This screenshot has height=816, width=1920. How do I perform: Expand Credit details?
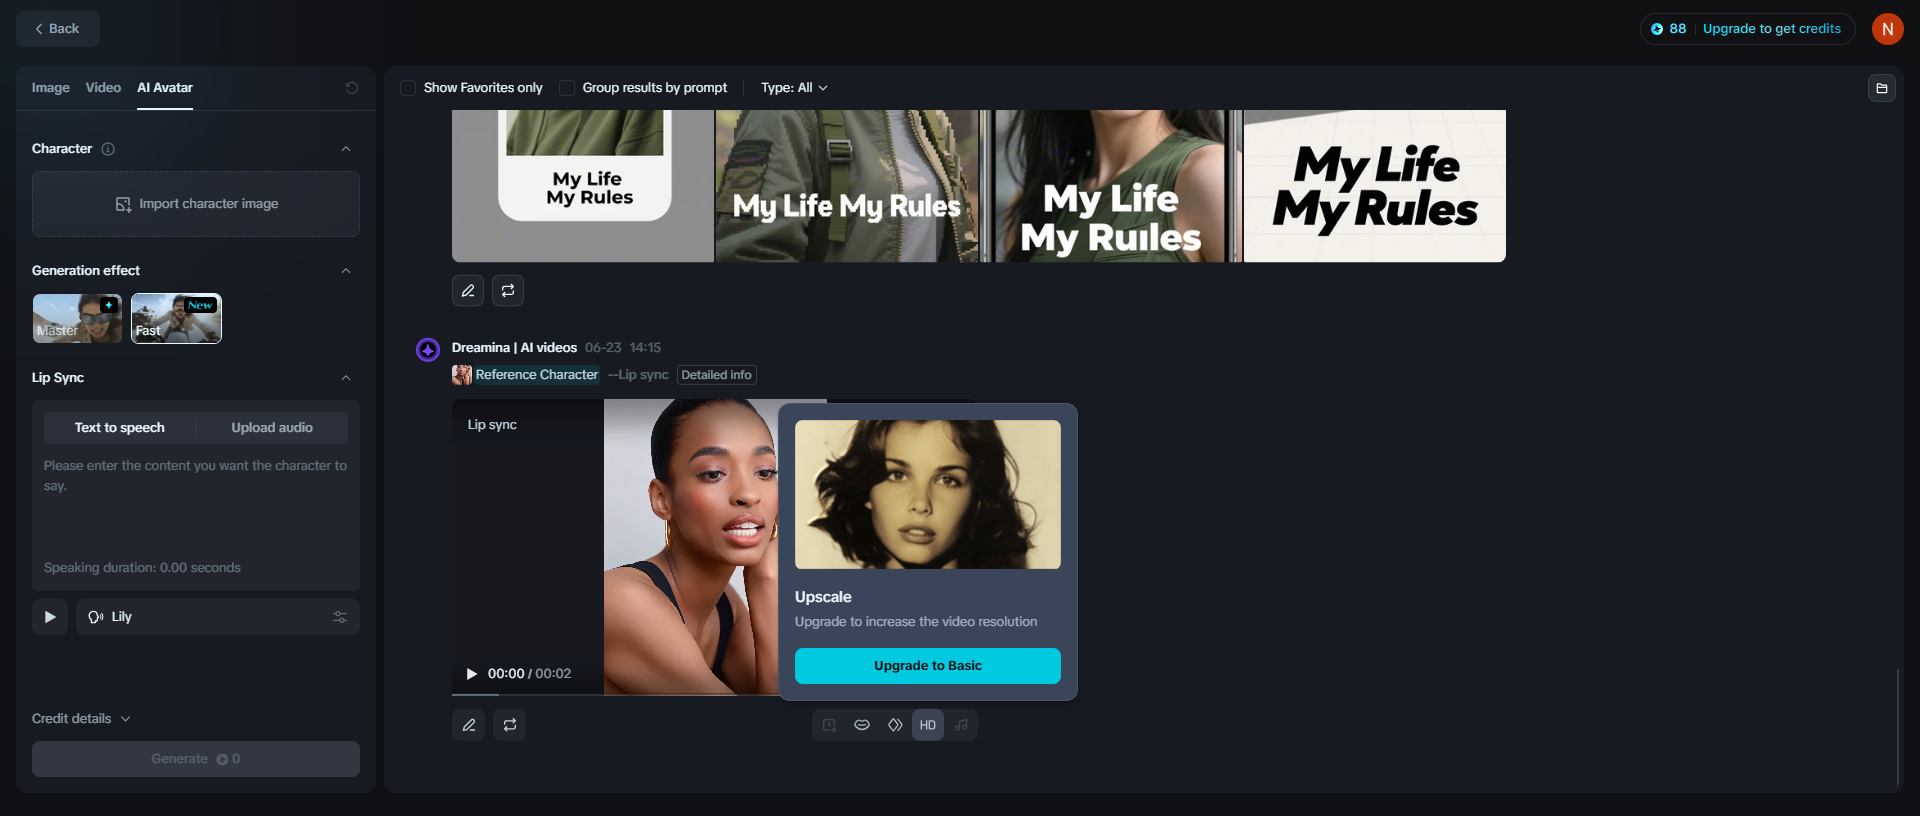point(81,719)
